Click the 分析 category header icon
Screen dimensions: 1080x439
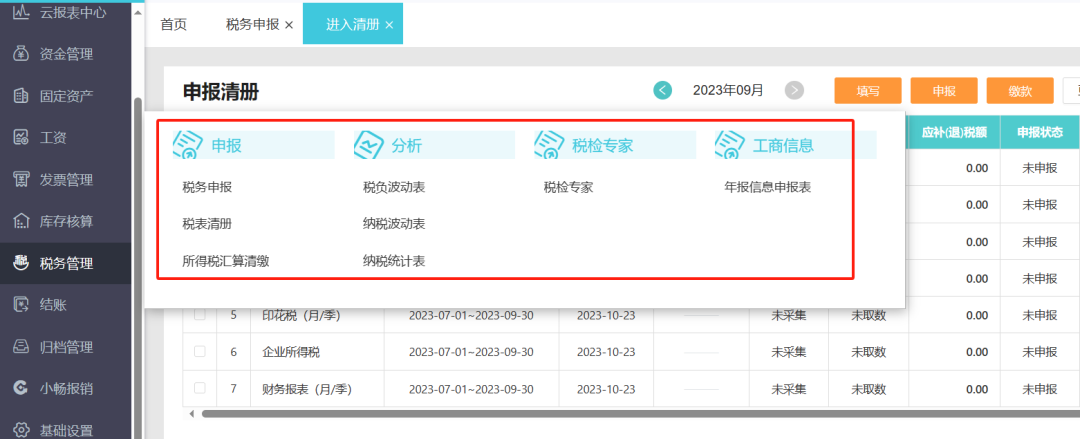[x=368, y=145]
